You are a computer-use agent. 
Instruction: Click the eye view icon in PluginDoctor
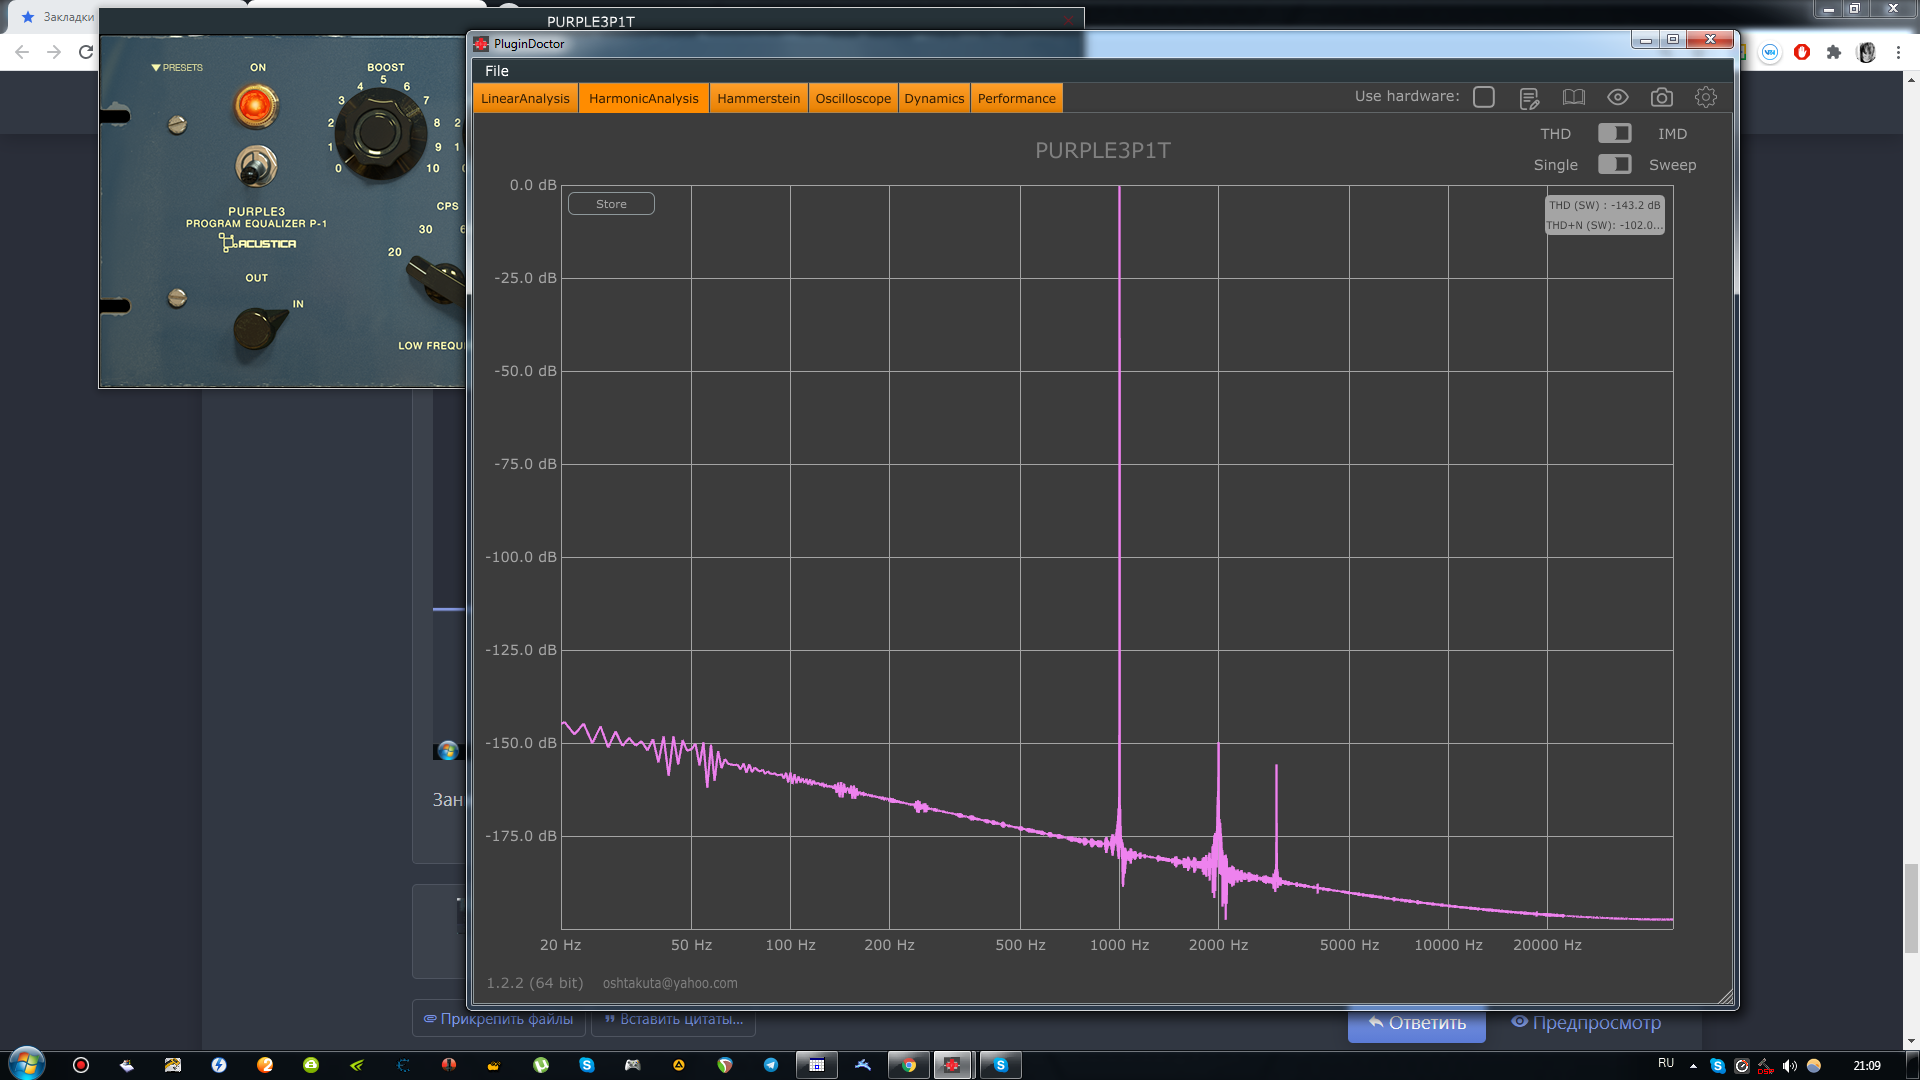tap(1618, 97)
